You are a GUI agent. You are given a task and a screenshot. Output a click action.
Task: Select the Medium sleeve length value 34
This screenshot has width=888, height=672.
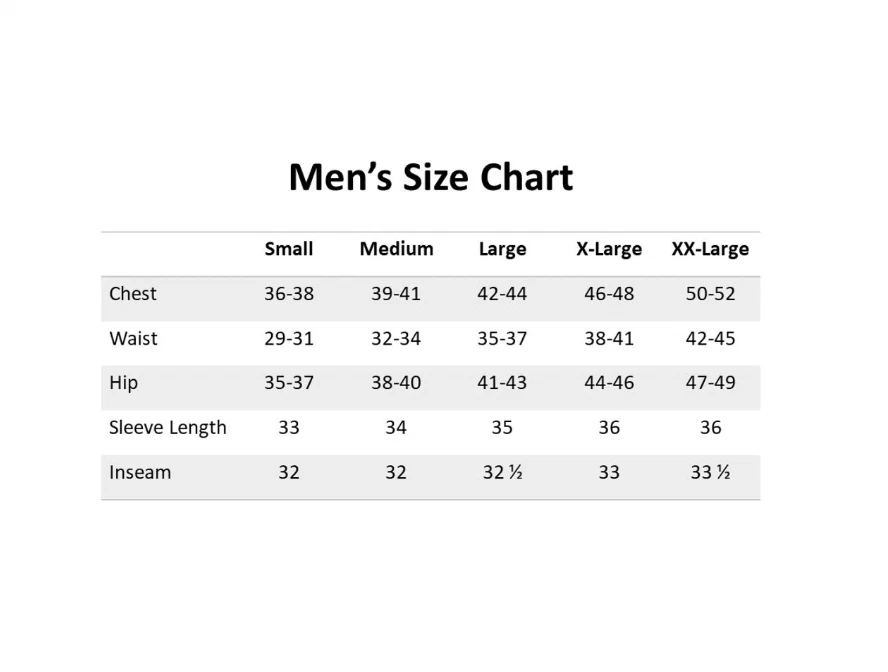(396, 428)
